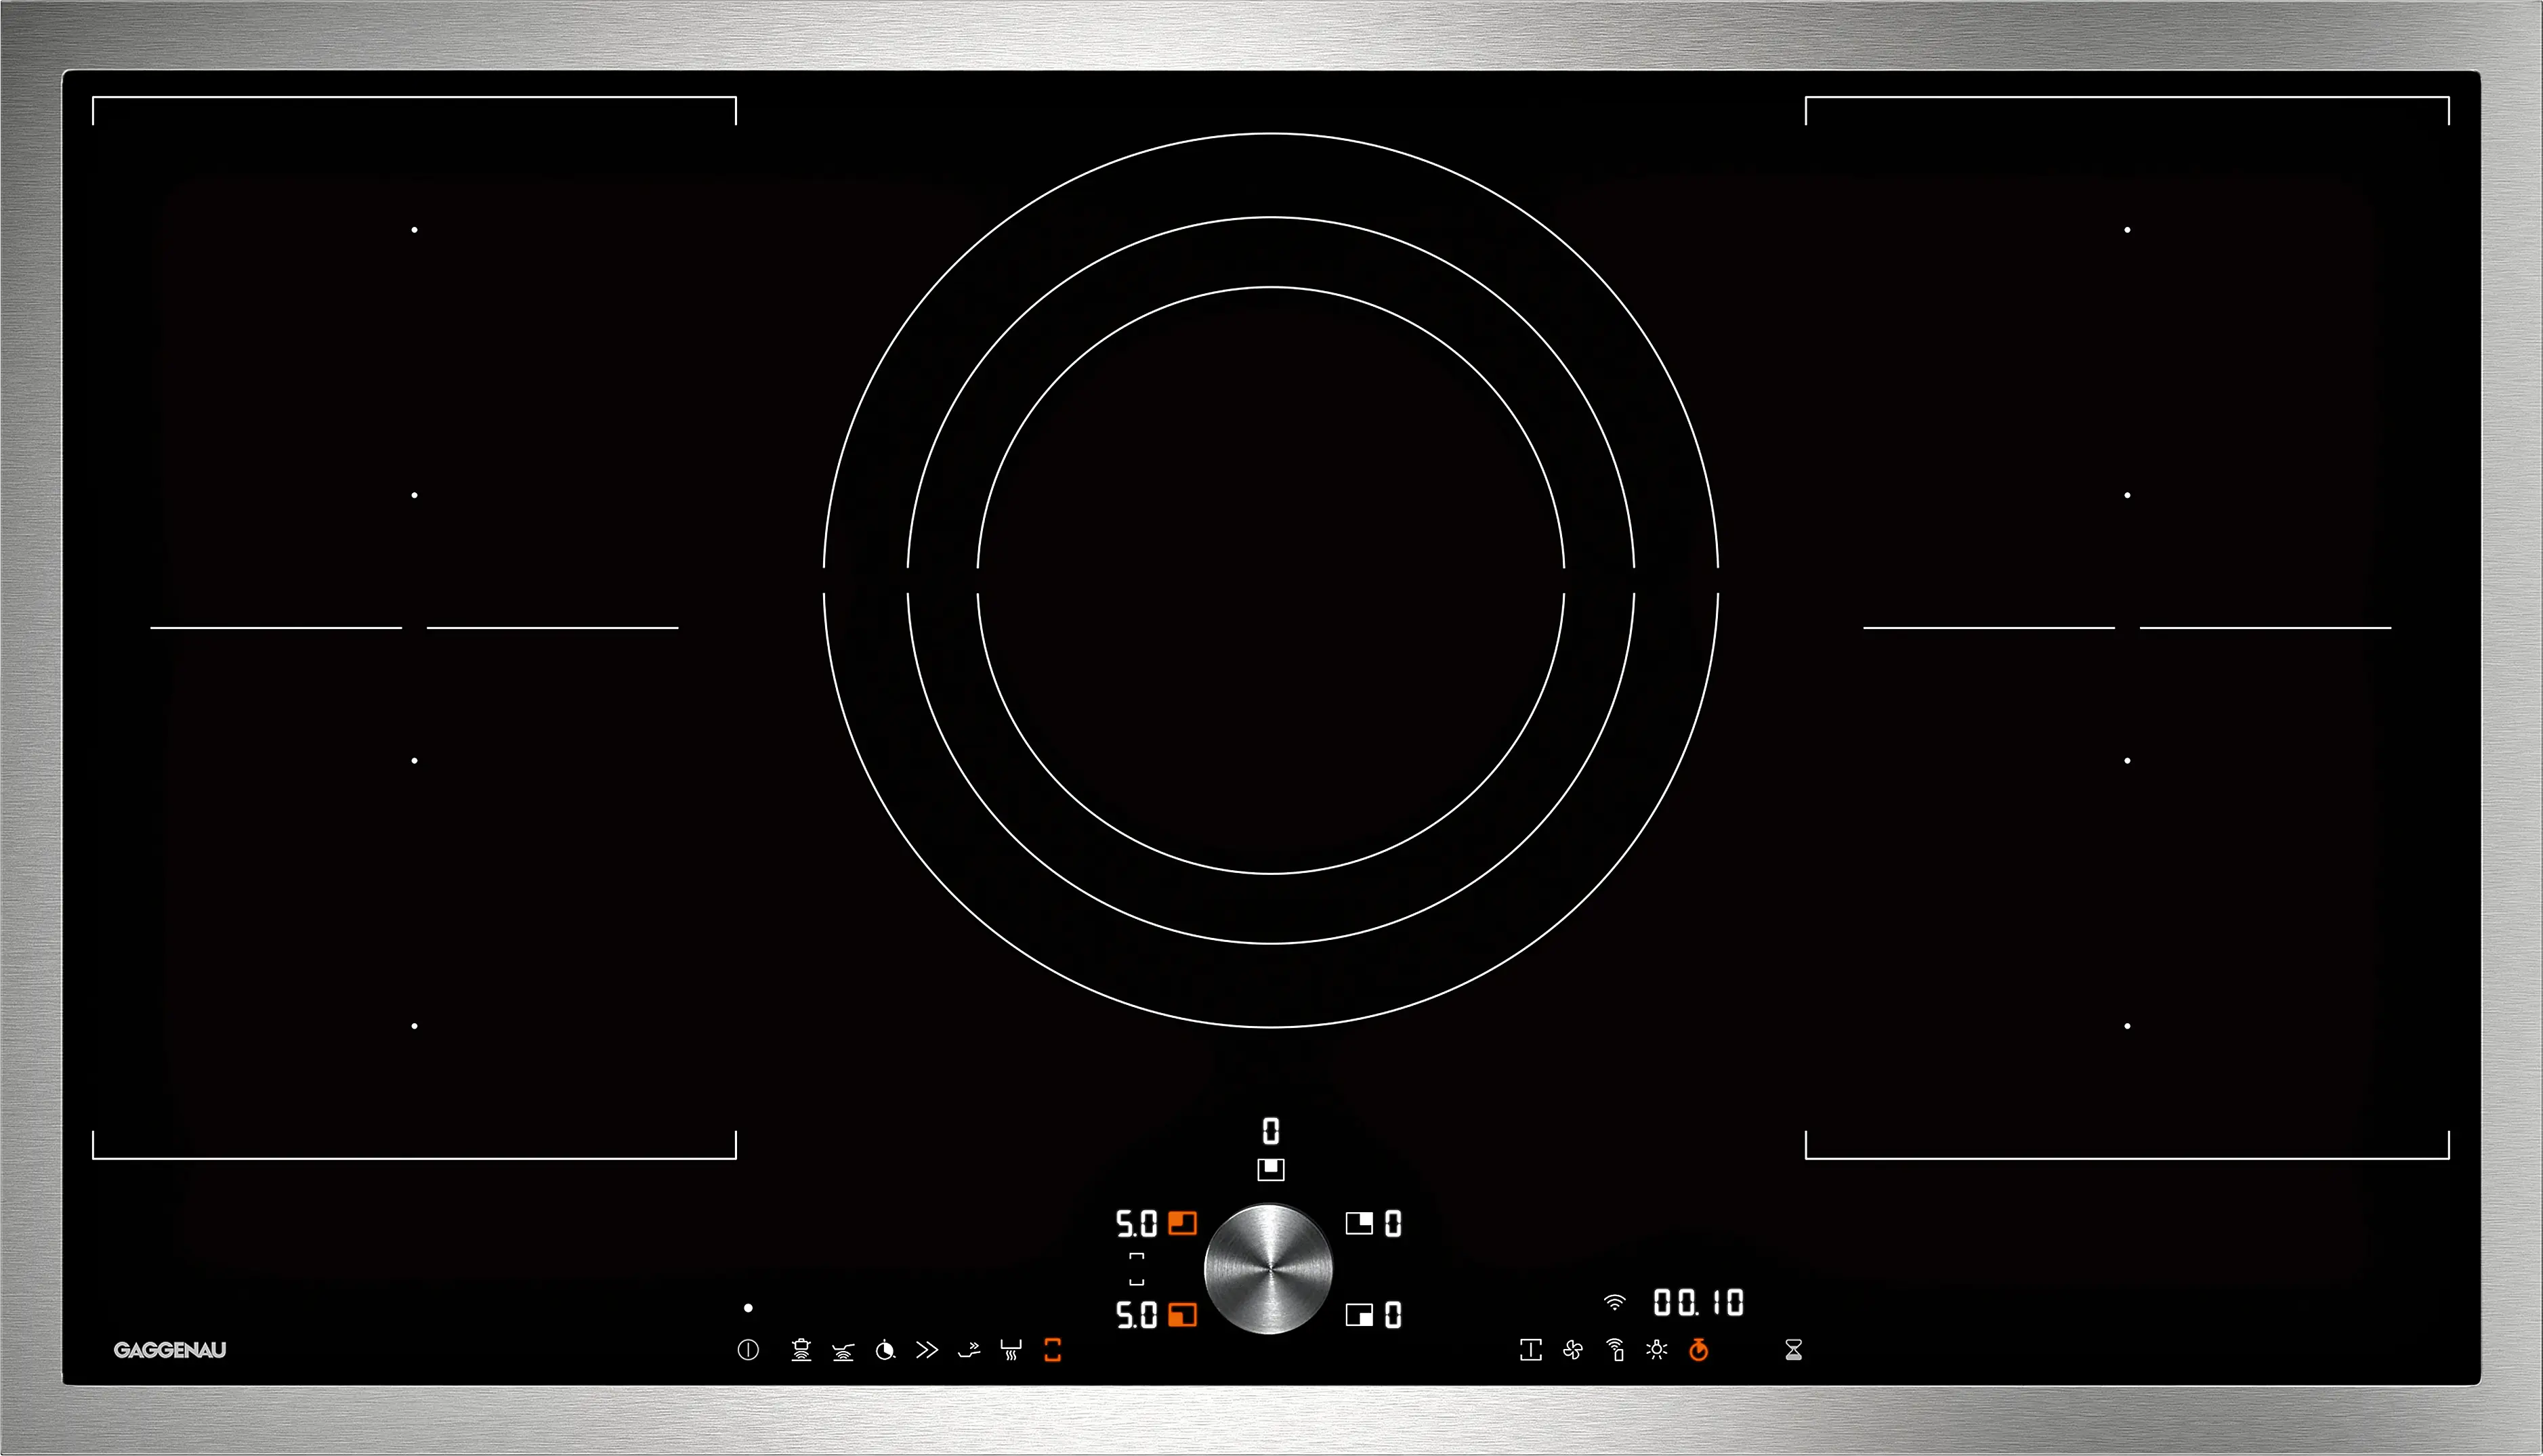Select the center round zone icon

(1271, 1169)
